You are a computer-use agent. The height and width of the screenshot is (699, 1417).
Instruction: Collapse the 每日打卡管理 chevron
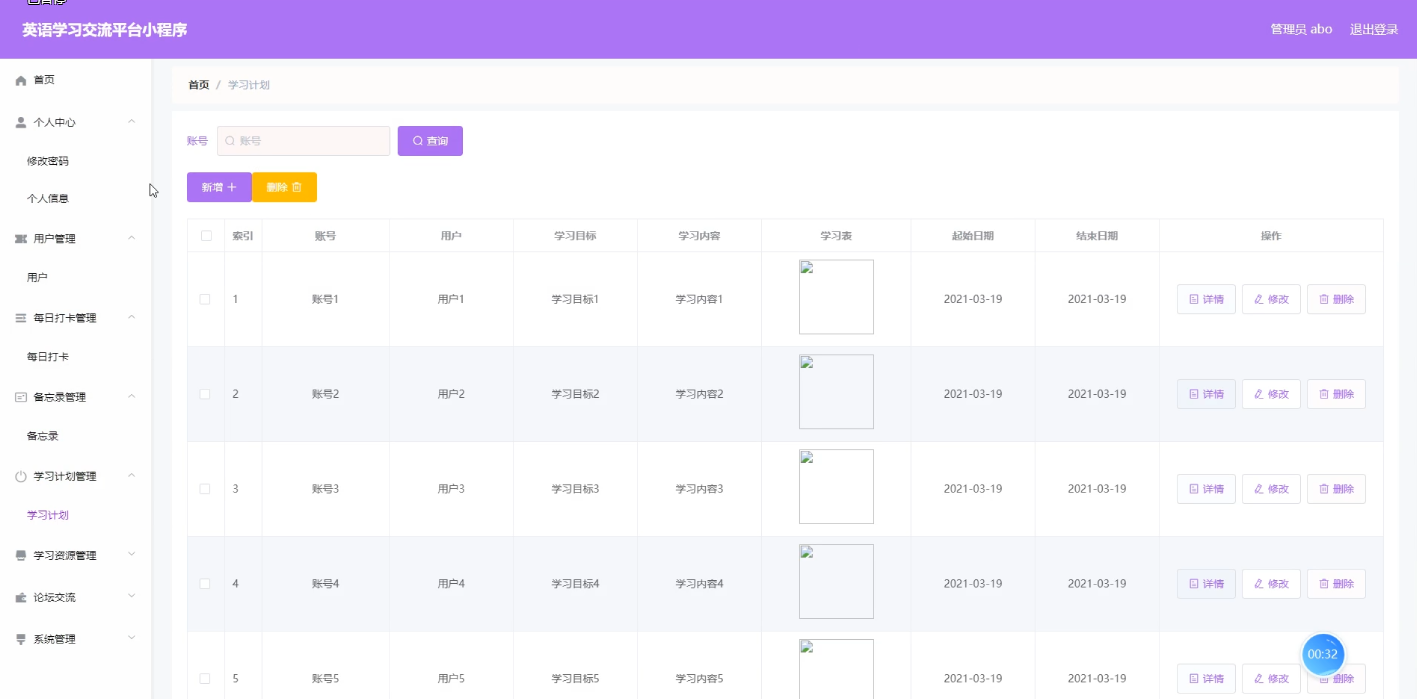132,317
